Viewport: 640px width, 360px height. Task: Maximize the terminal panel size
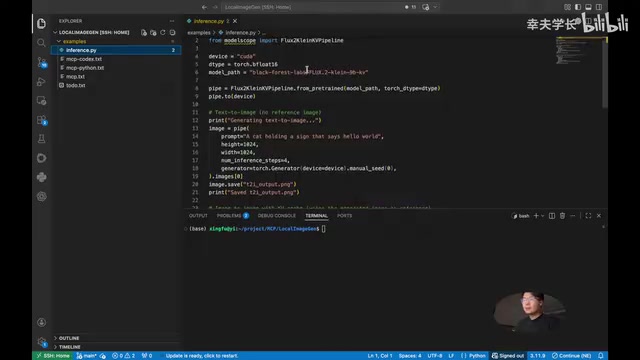pos(588,216)
